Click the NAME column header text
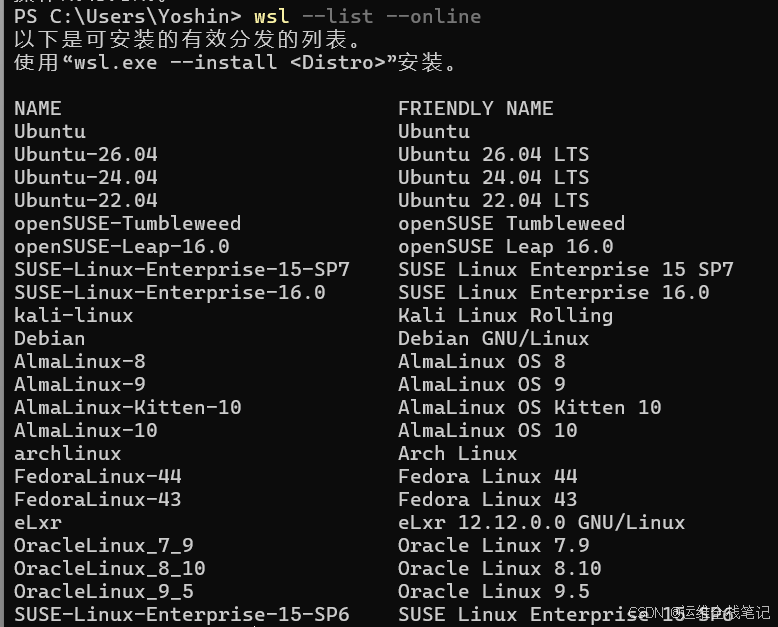Viewport: 778px width, 627px height. 38,108
